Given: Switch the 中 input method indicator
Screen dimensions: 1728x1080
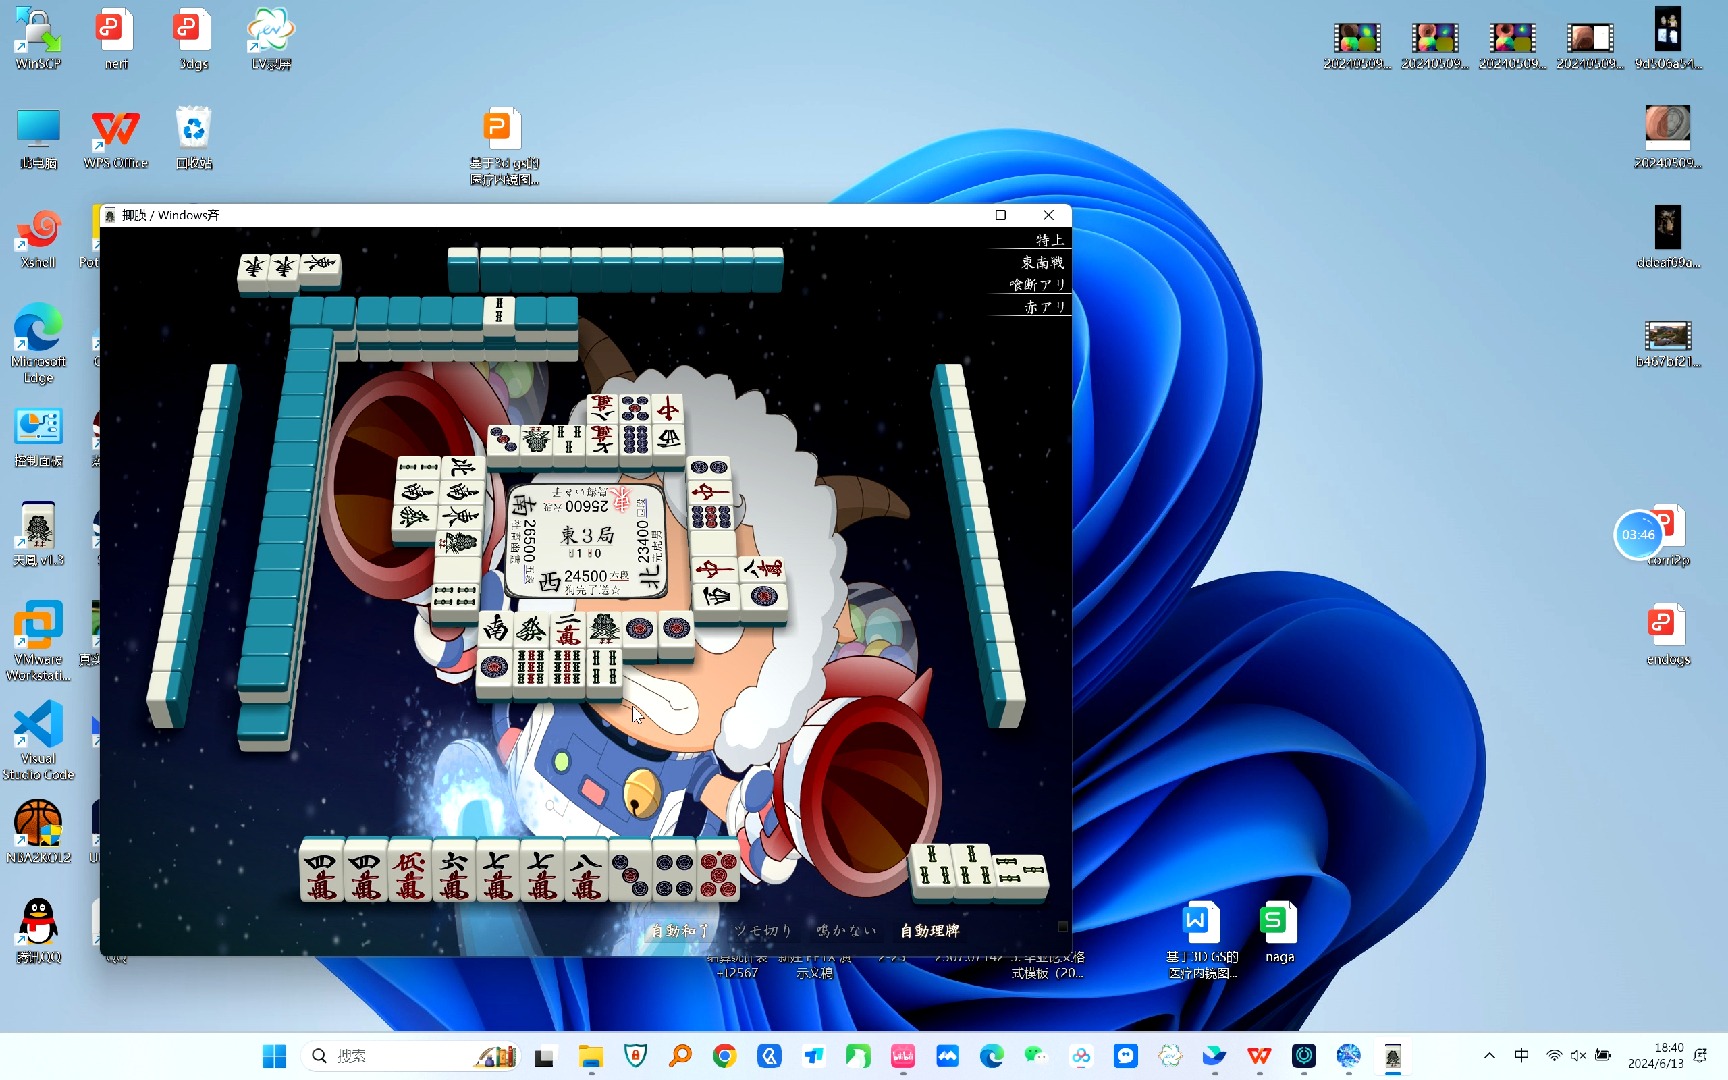Looking at the screenshot, I should 1521,1056.
